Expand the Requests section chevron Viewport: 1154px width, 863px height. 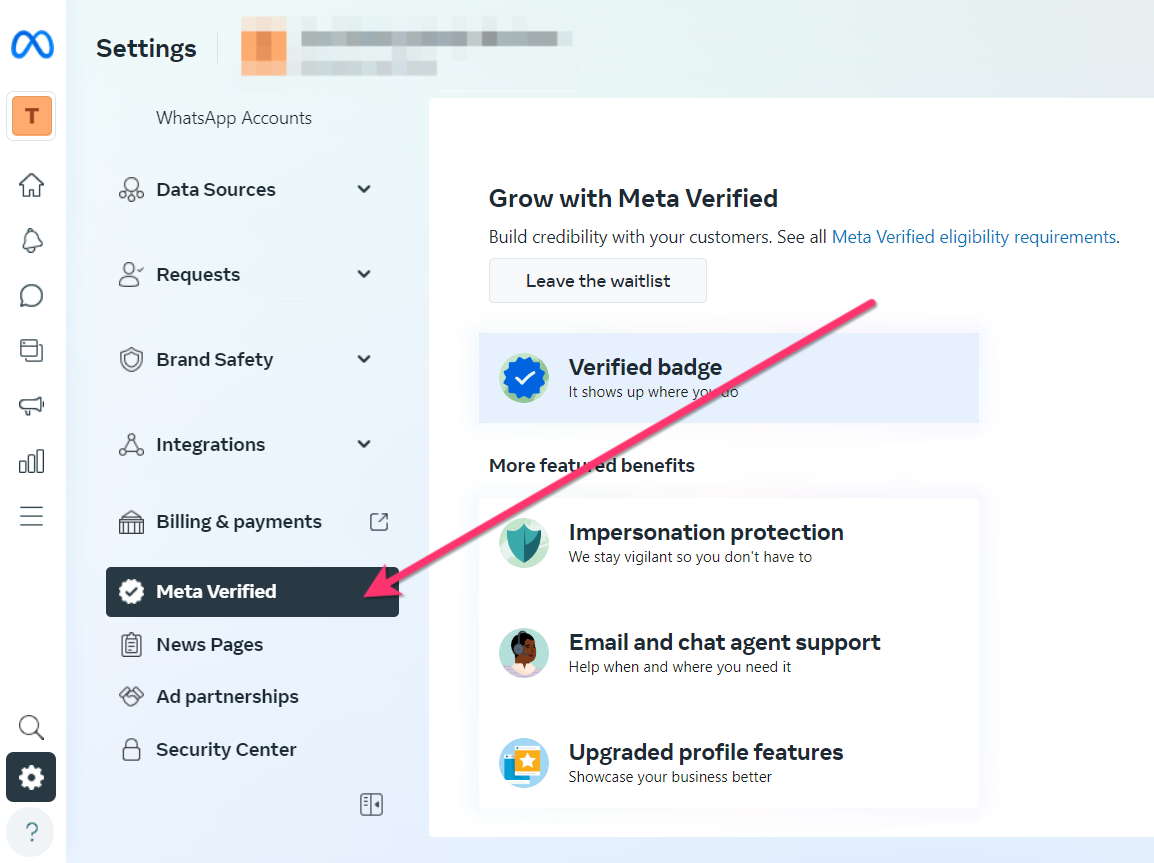[x=364, y=274]
